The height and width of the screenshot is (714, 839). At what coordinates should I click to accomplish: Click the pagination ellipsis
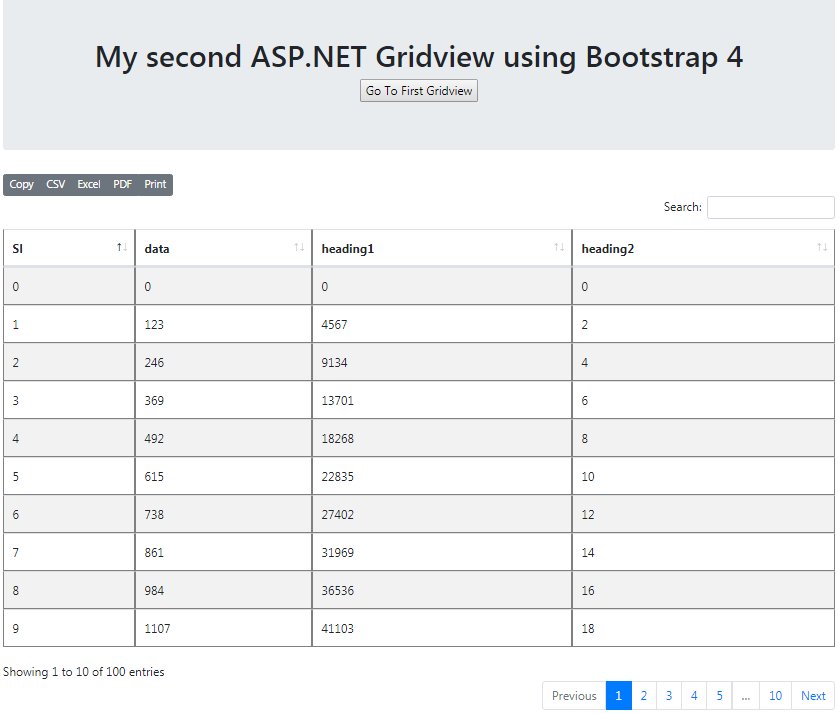coord(746,696)
